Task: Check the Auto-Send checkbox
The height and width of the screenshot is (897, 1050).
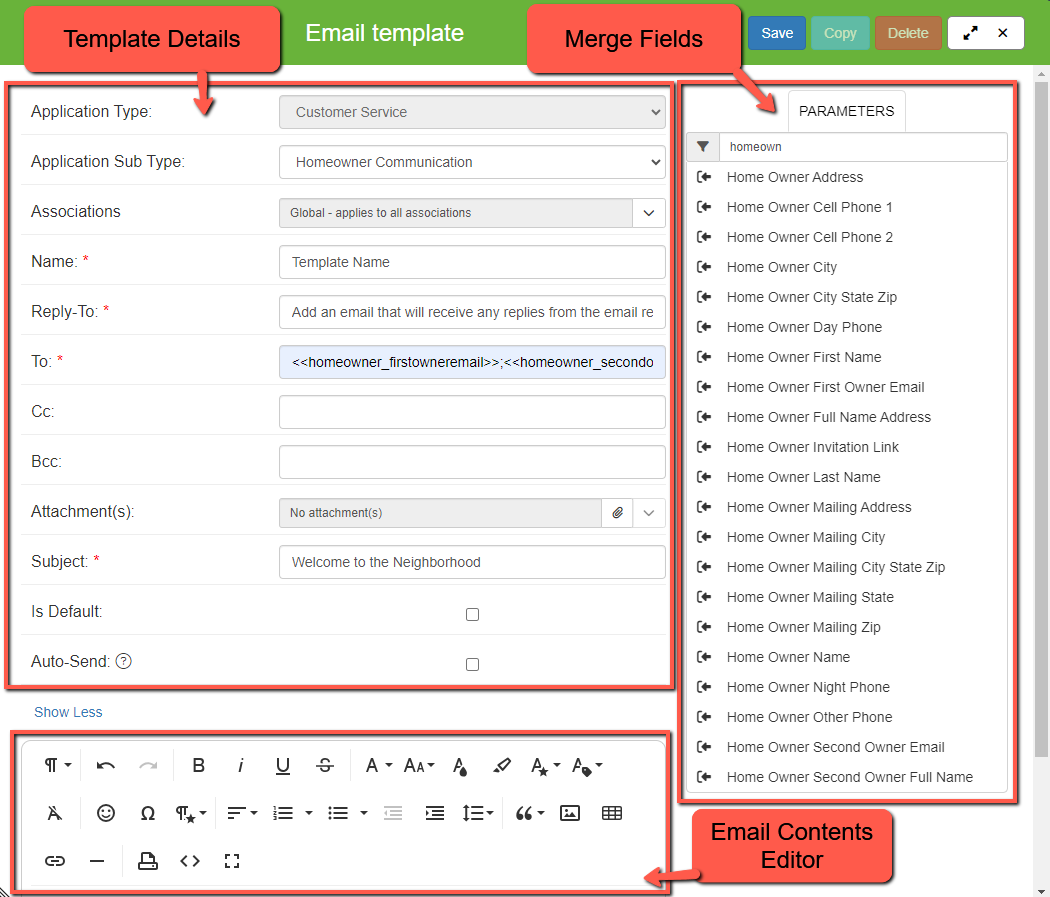Action: pos(473,664)
